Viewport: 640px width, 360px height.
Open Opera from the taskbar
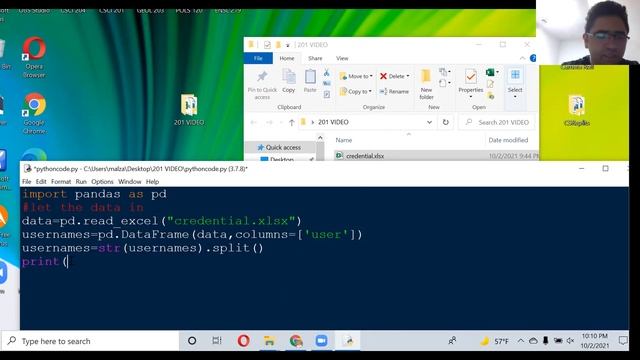click(243, 340)
